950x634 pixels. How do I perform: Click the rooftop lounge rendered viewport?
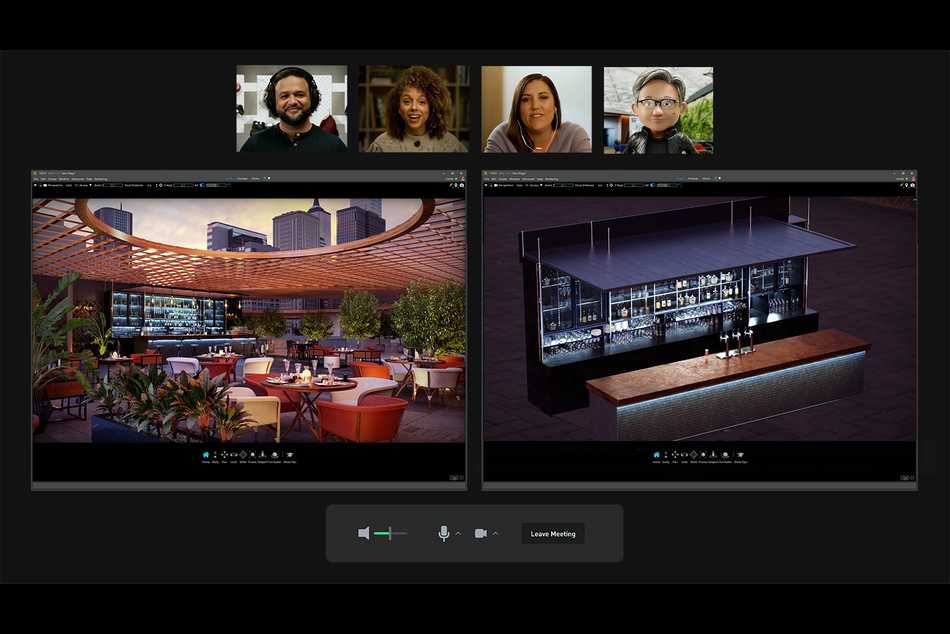coord(249,320)
